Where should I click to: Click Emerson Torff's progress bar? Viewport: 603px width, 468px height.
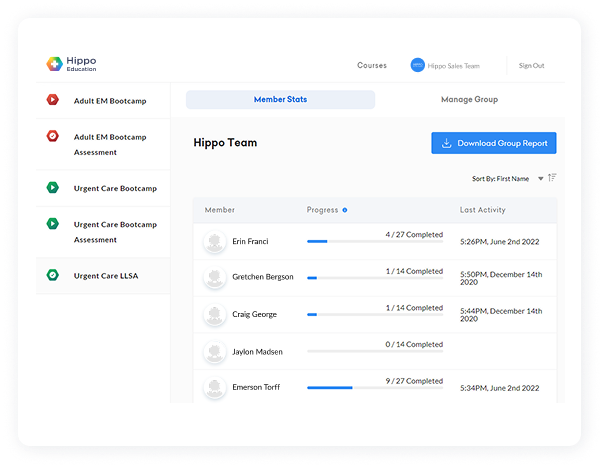pyautogui.click(x=374, y=387)
